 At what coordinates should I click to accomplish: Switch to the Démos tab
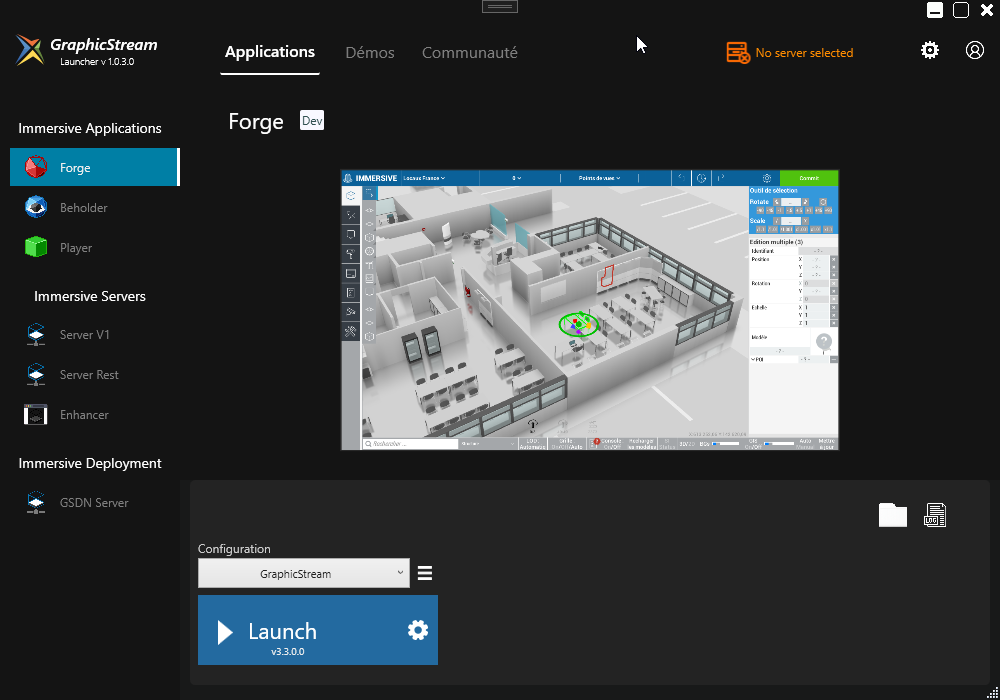pyautogui.click(x=370, y=52)
